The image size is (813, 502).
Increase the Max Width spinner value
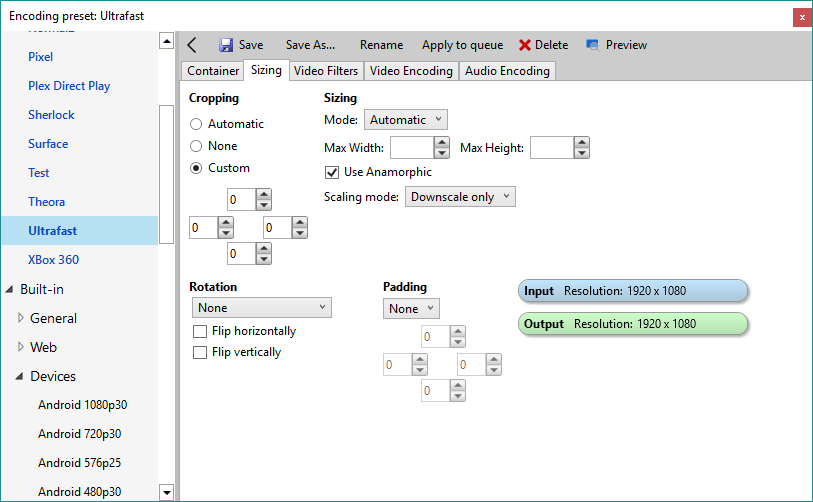pos(441,143)
